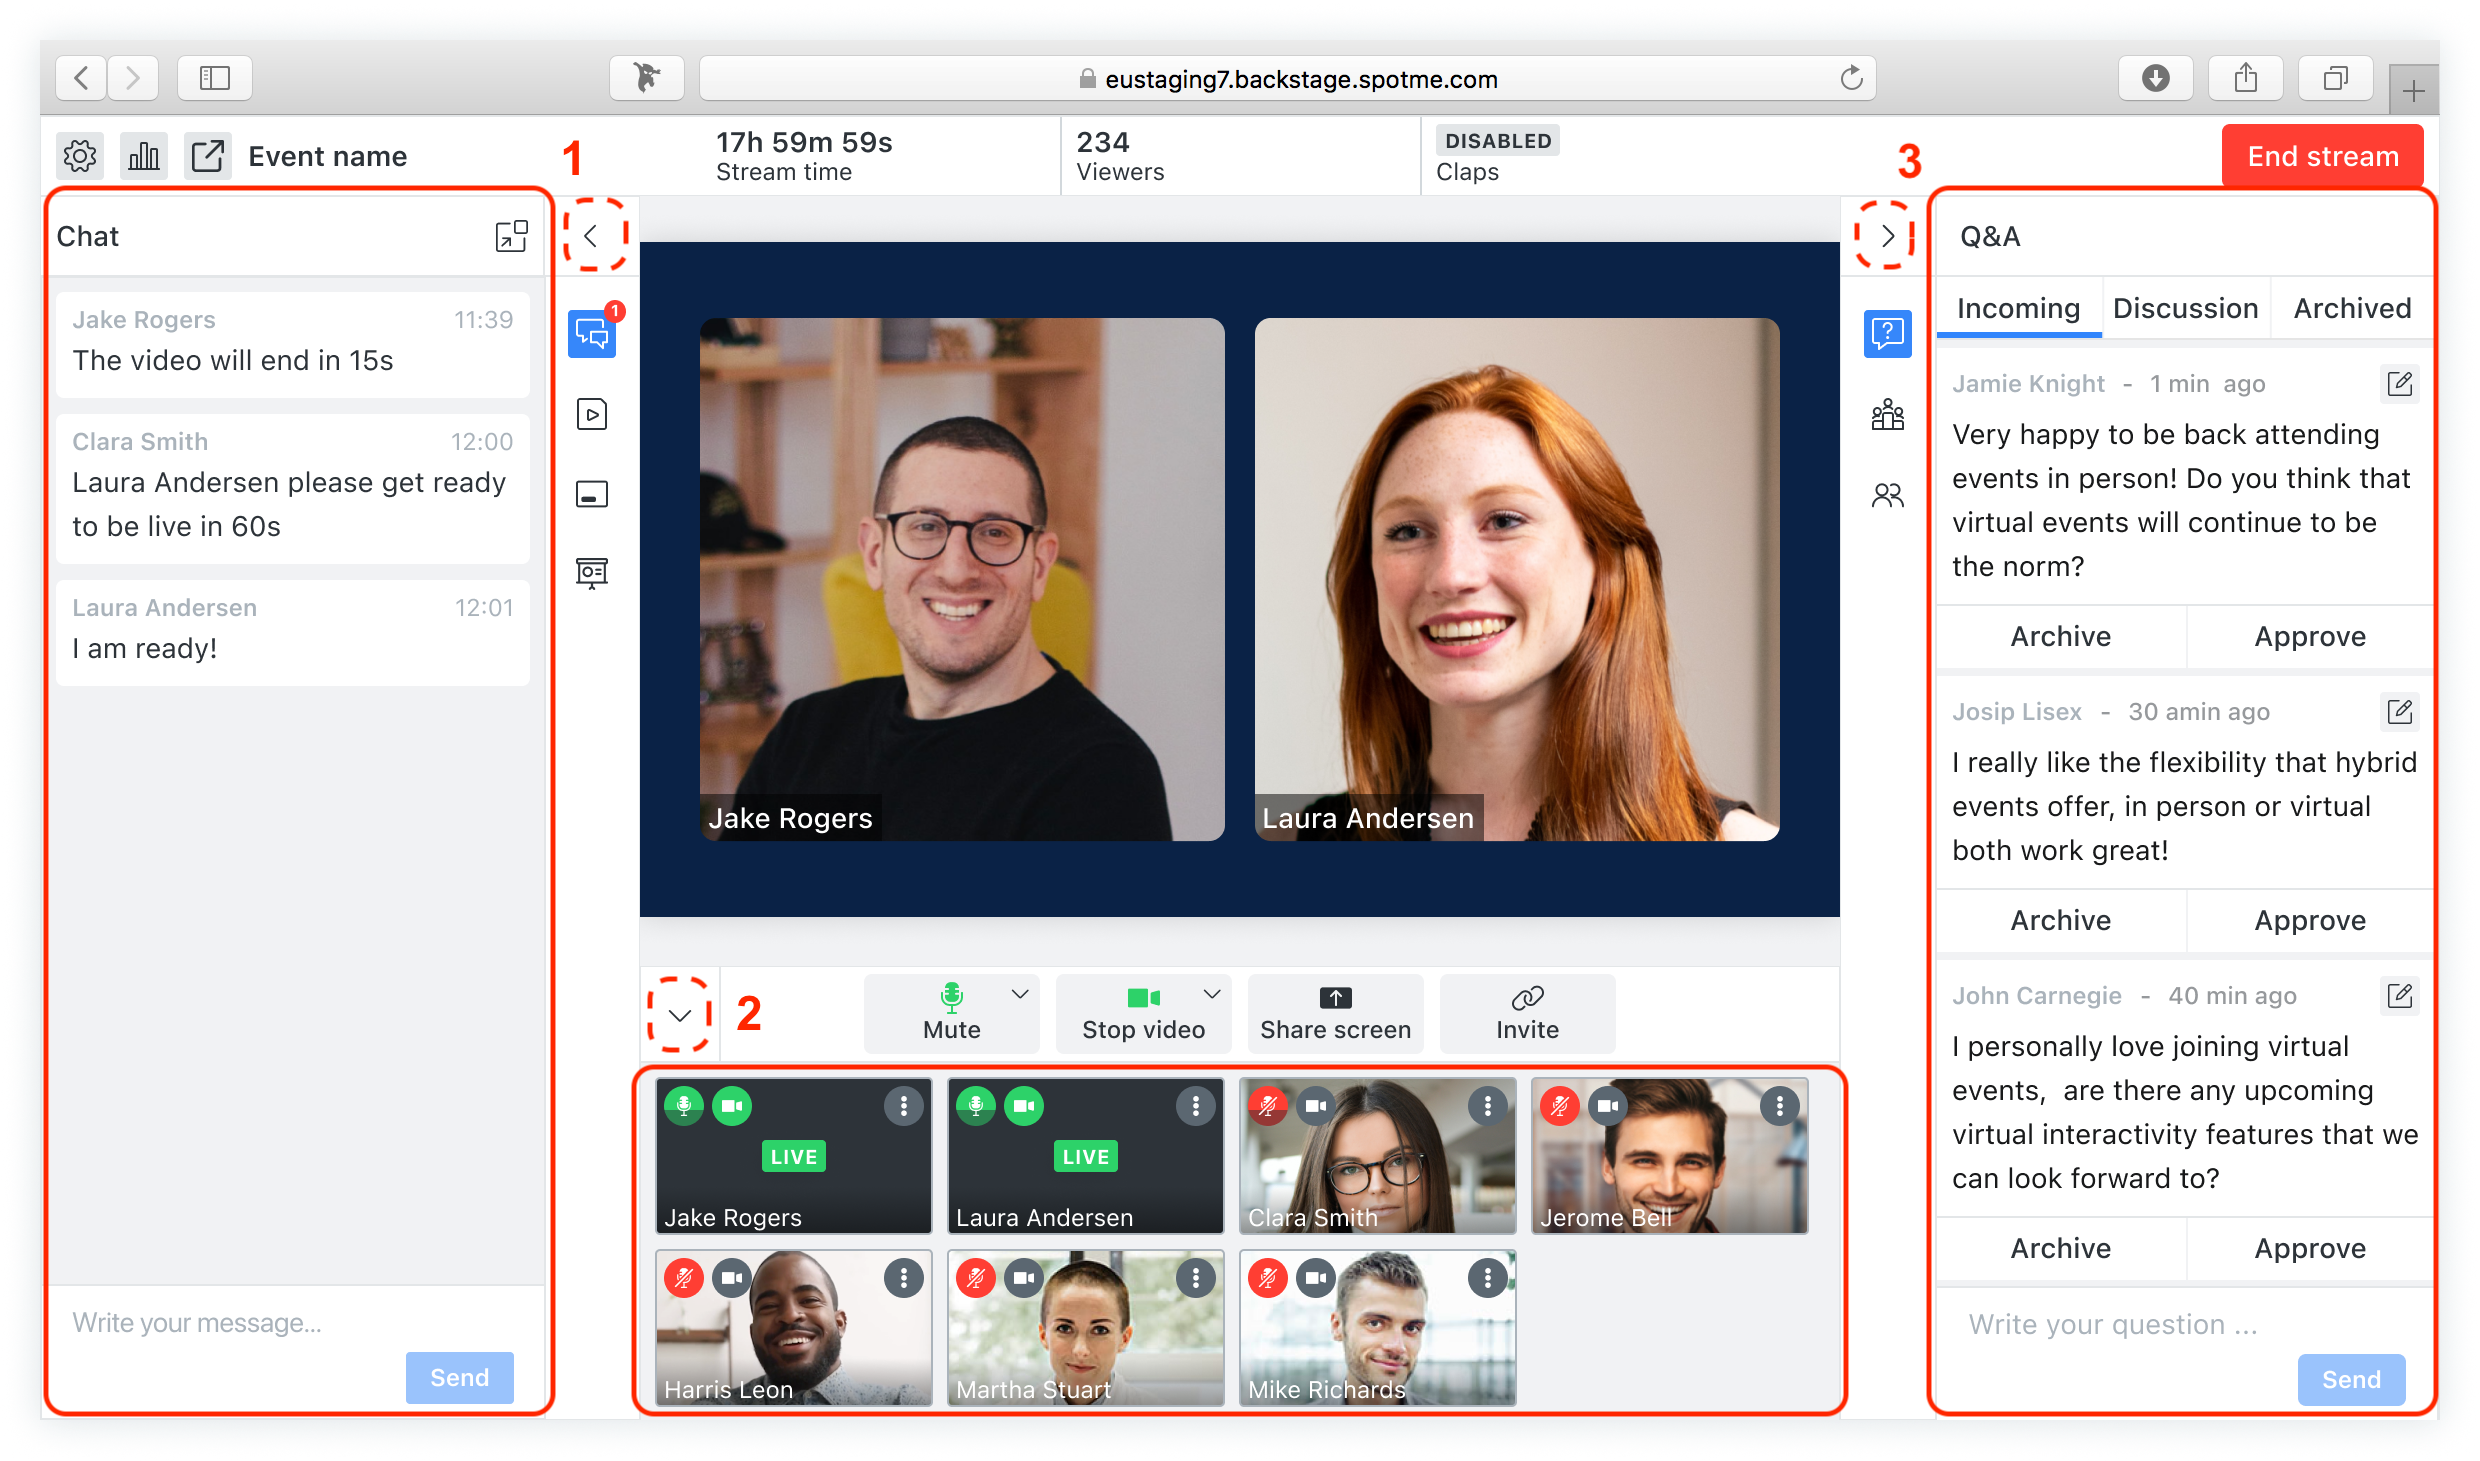Toggle Jake Rogers microphone

684,1106
